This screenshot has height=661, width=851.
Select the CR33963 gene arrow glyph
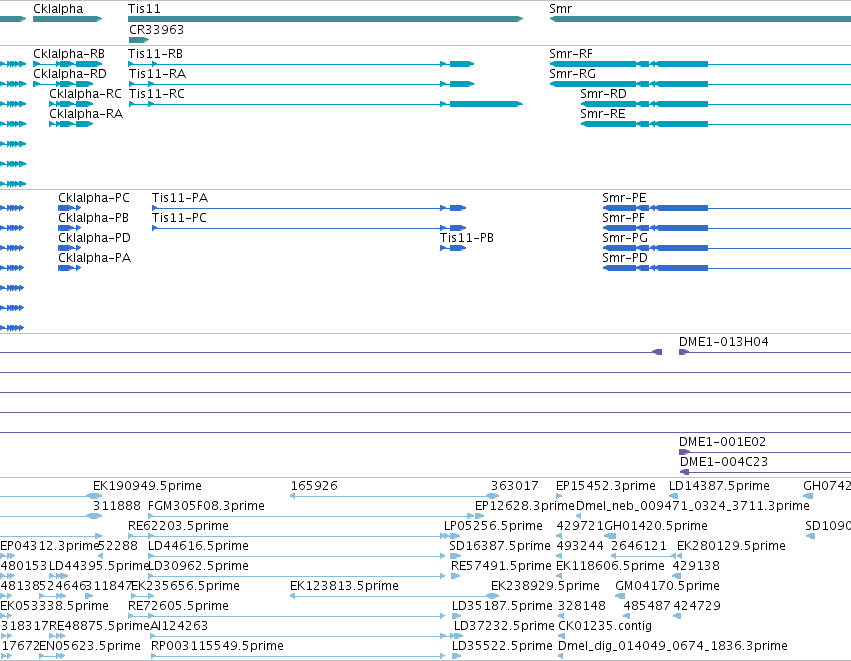pos(139,40)
